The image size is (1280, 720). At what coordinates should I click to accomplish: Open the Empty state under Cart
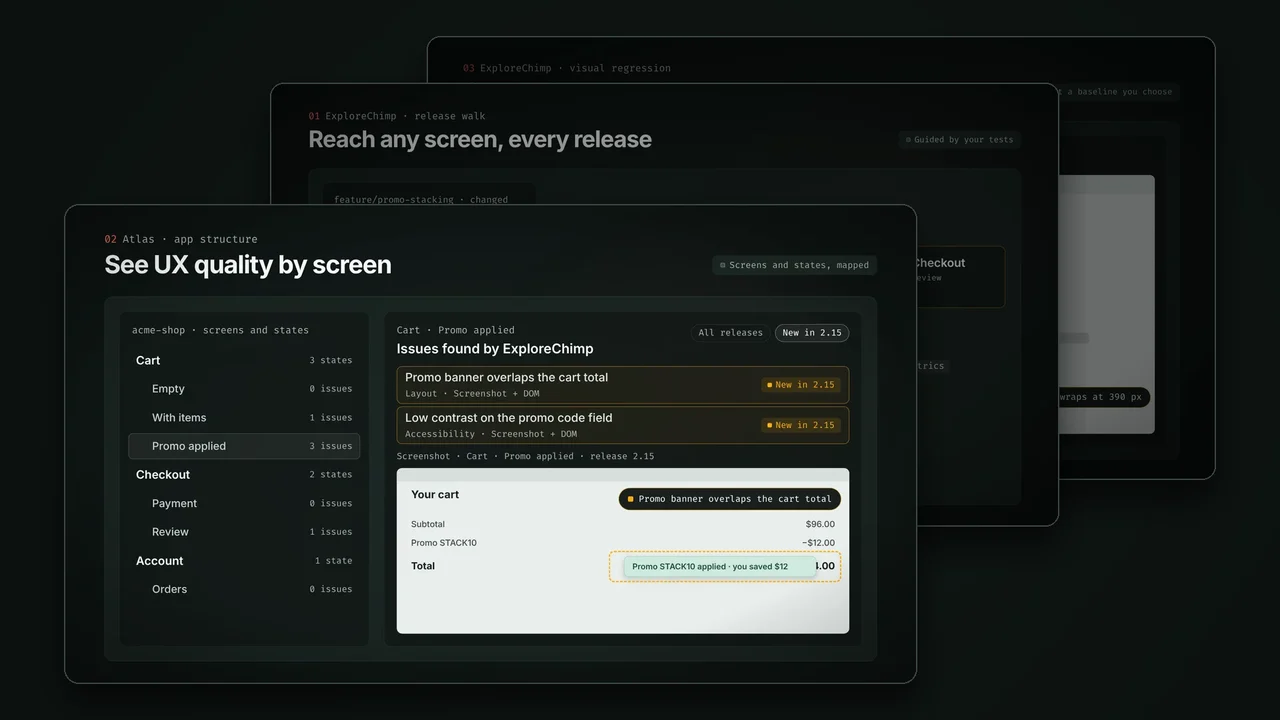[244, 389]
